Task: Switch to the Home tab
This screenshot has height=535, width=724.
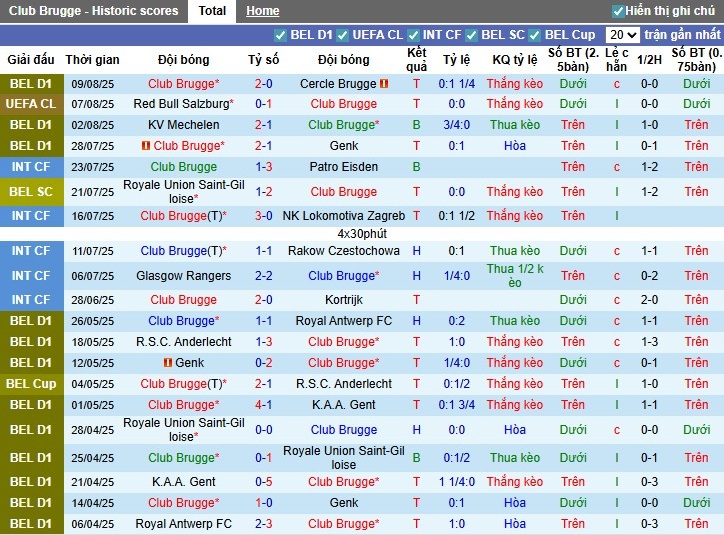Action: point(262,11)
